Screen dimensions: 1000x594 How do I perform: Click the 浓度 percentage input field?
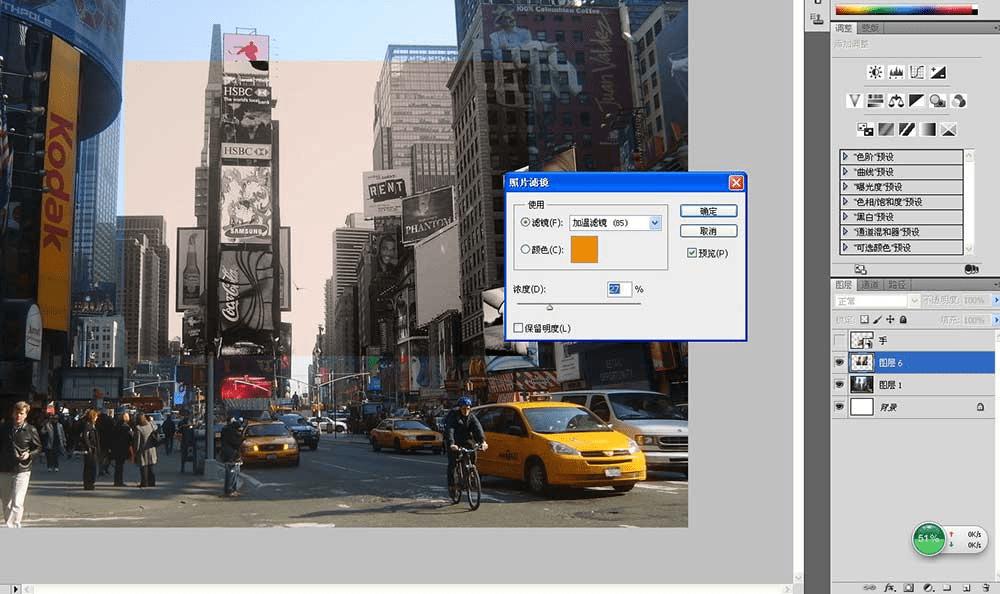click(x=619, y=289)
